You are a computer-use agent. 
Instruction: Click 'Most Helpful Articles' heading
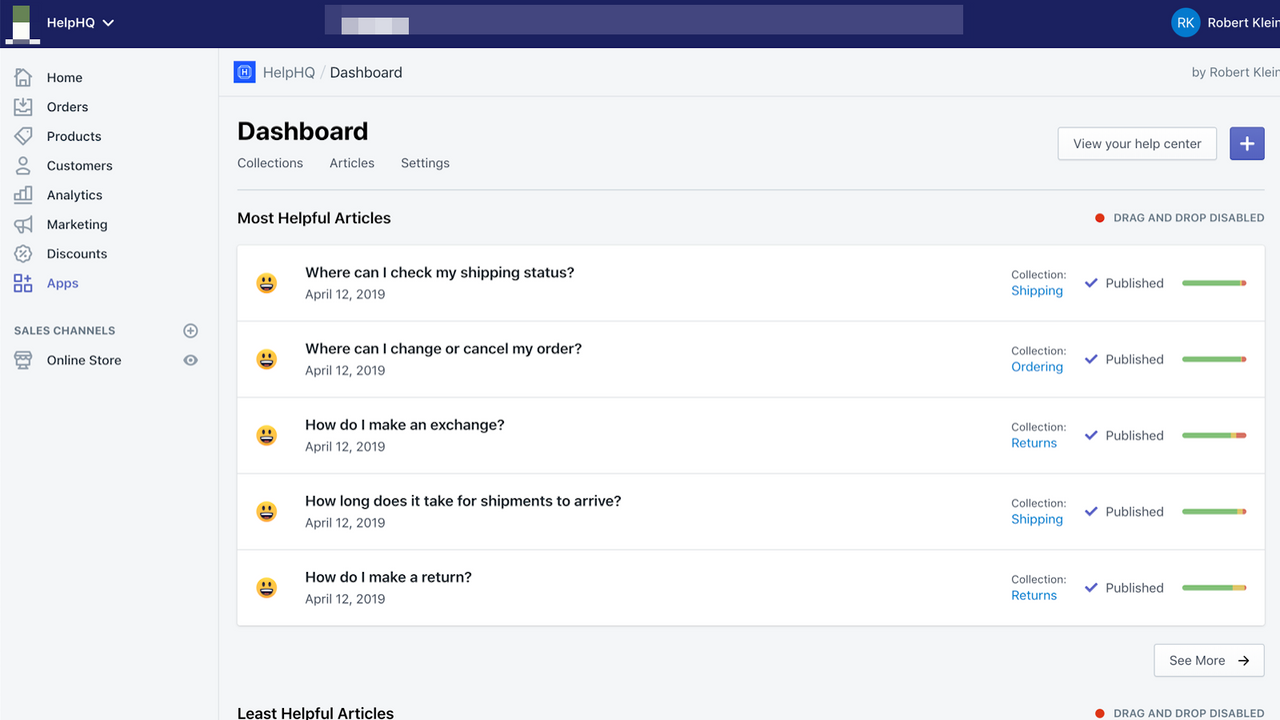coord(314,218)
